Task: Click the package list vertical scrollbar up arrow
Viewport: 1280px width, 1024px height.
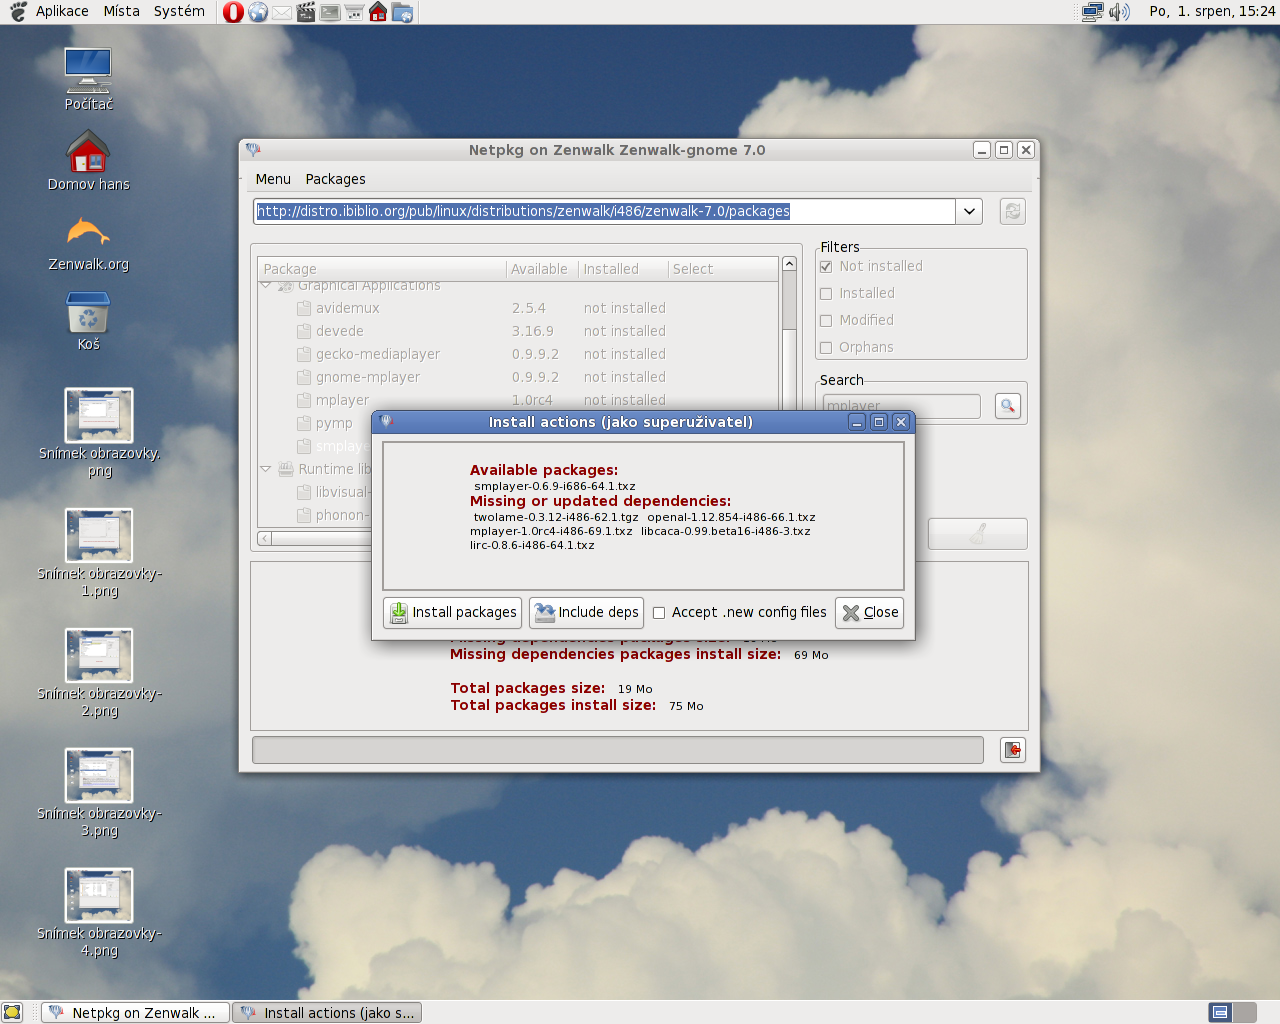Action: pos(789,264)
